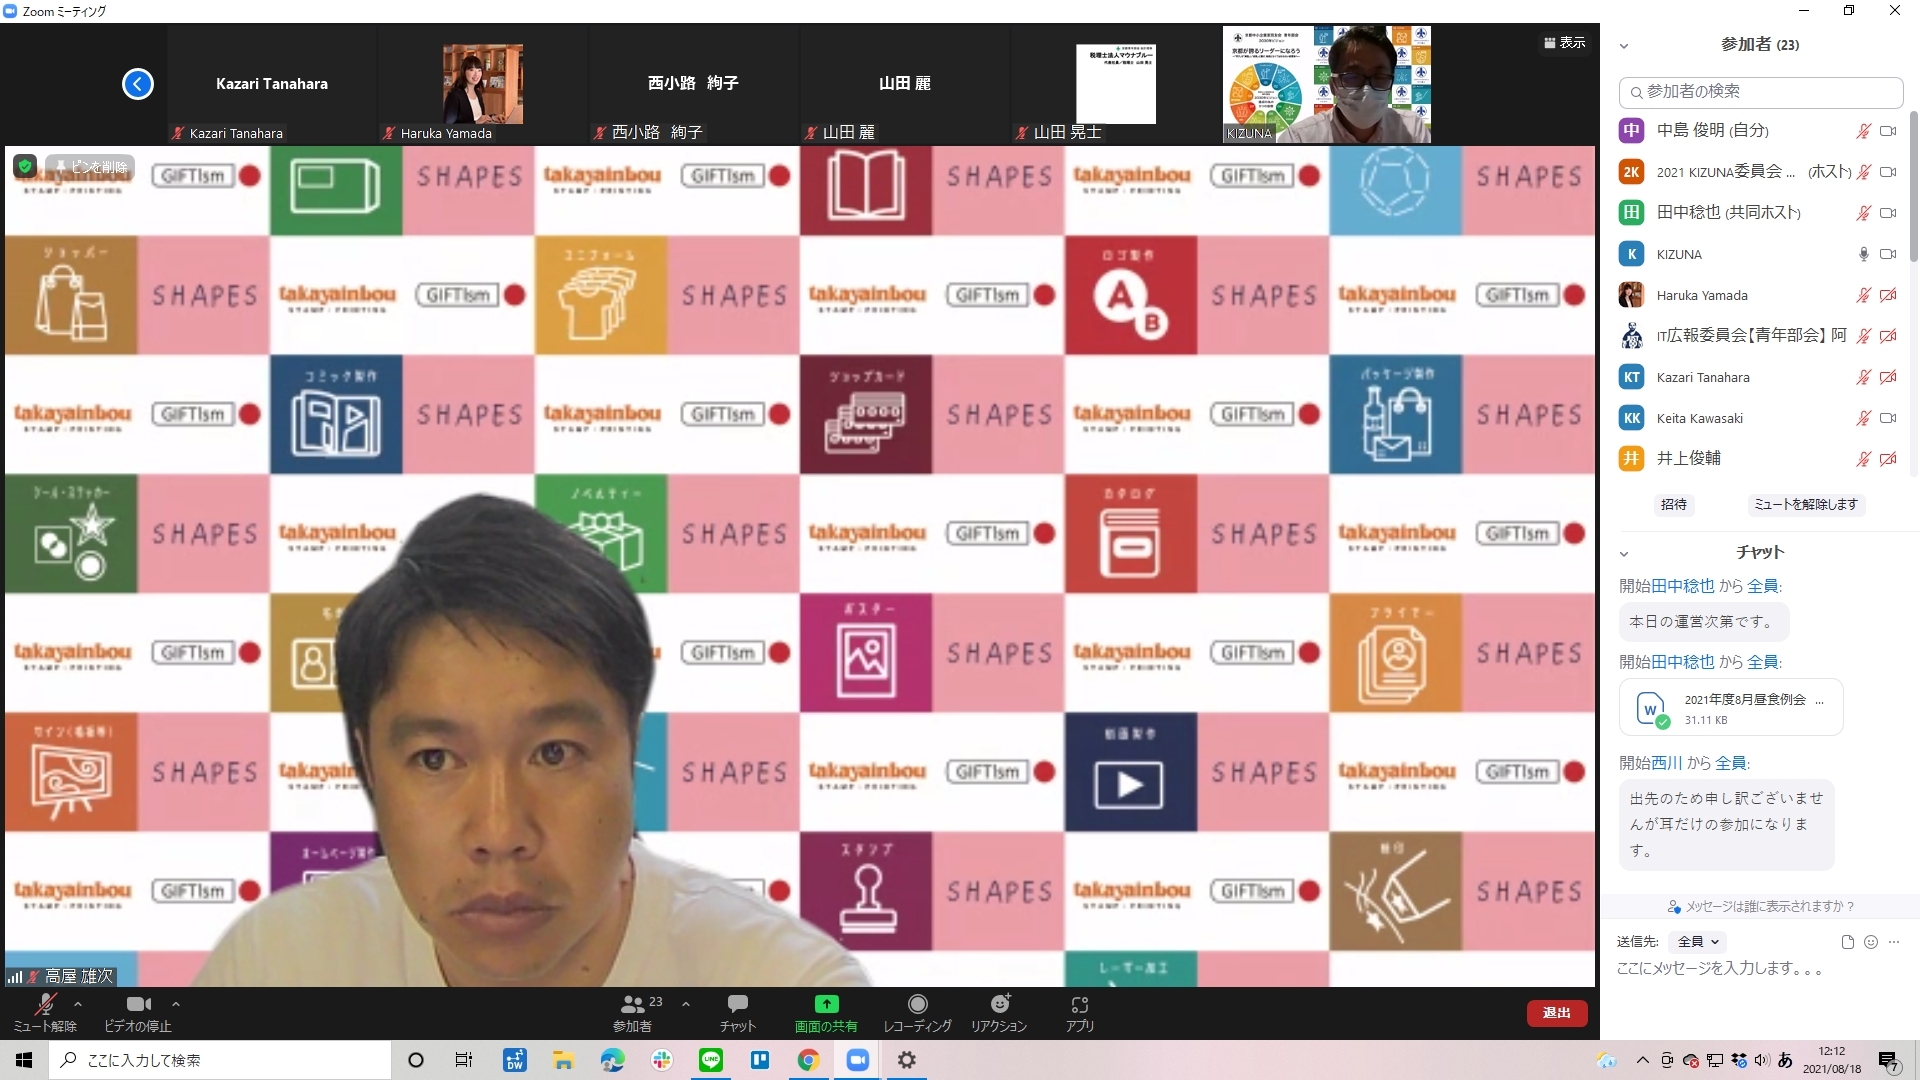Select 西小路 絢子 thumbnail in the strip
This screenshot has height=1080, width=1920.
click(x=694, y=84)
